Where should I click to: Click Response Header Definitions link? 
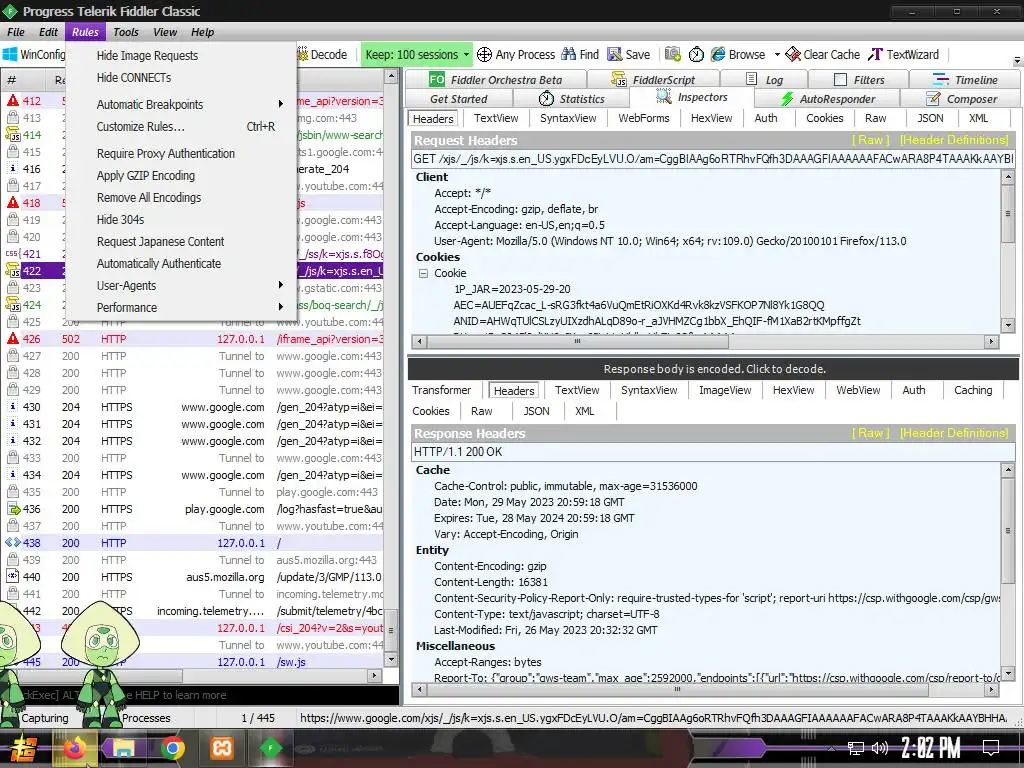point(954,433)
